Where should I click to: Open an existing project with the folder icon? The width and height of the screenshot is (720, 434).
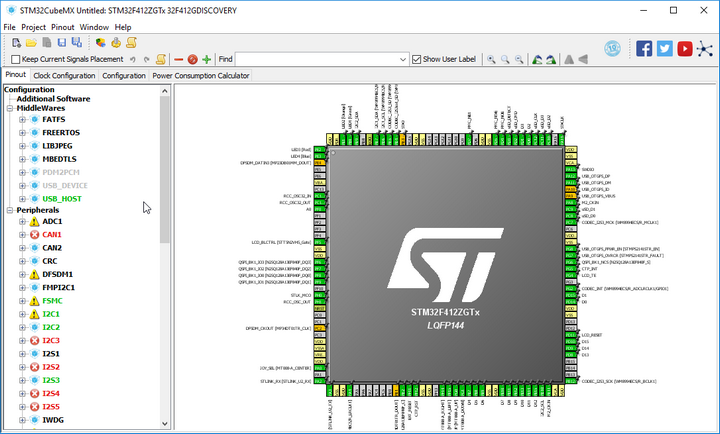[x=31, y=43]
